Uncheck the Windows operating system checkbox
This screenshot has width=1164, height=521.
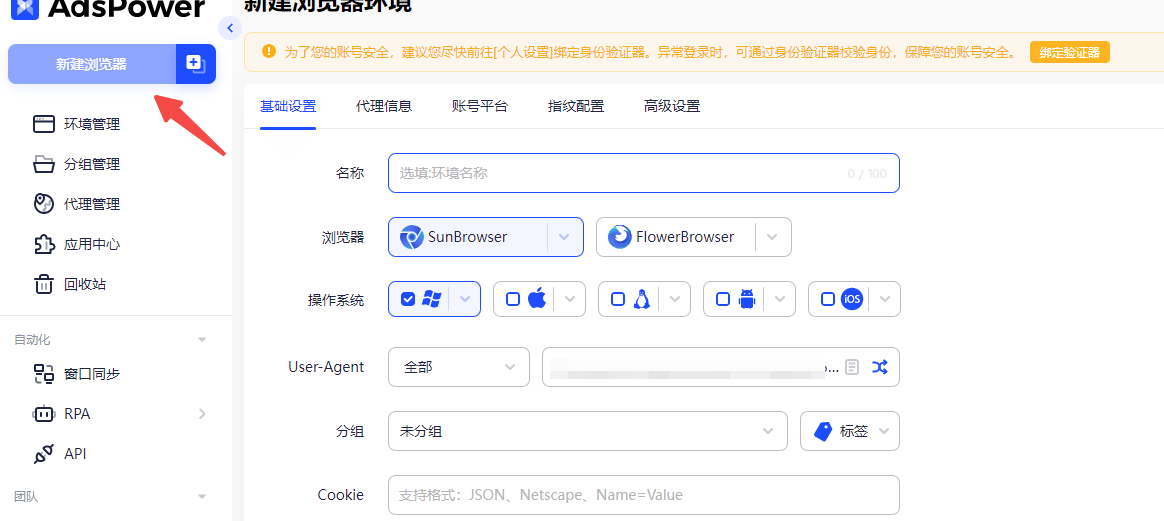408,299
